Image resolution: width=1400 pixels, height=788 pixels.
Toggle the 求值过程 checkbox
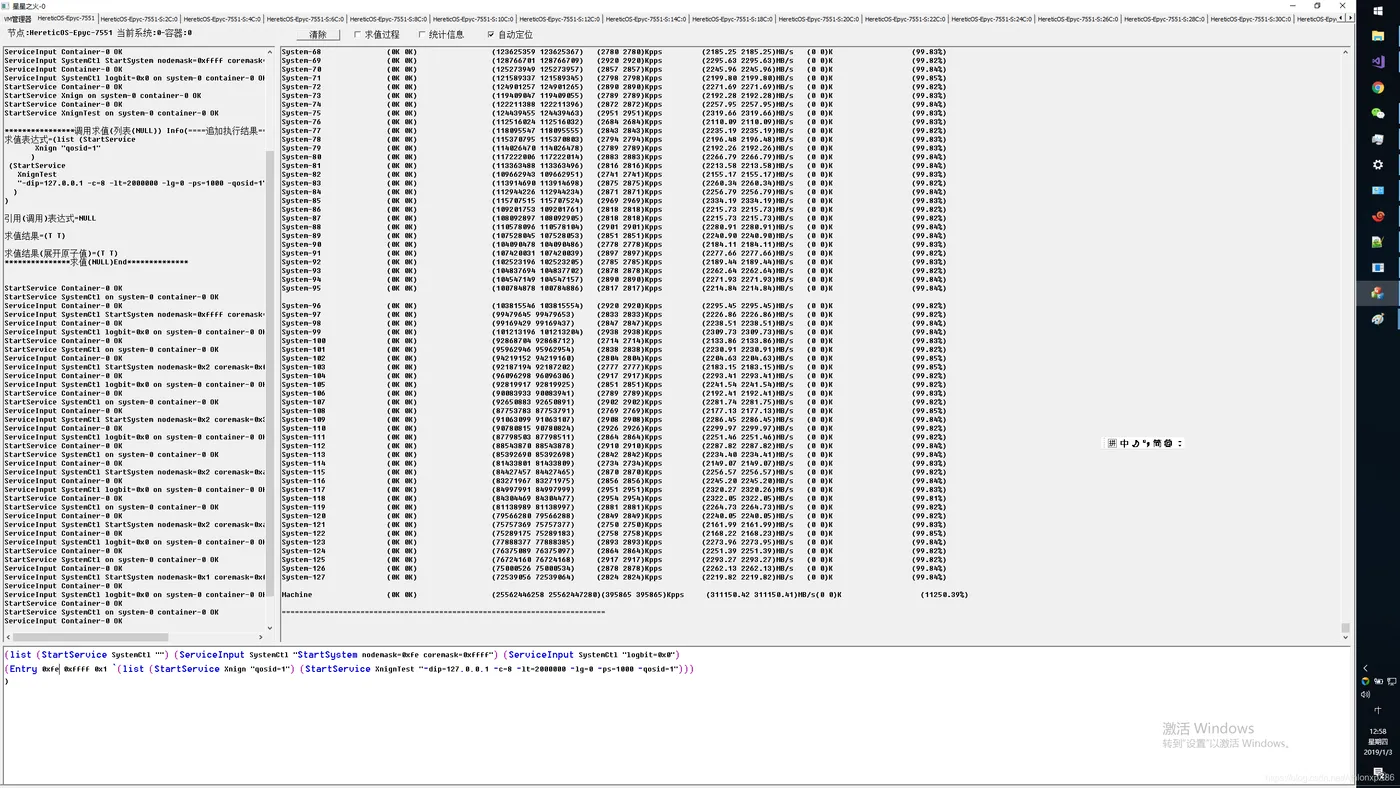point(378,35)
